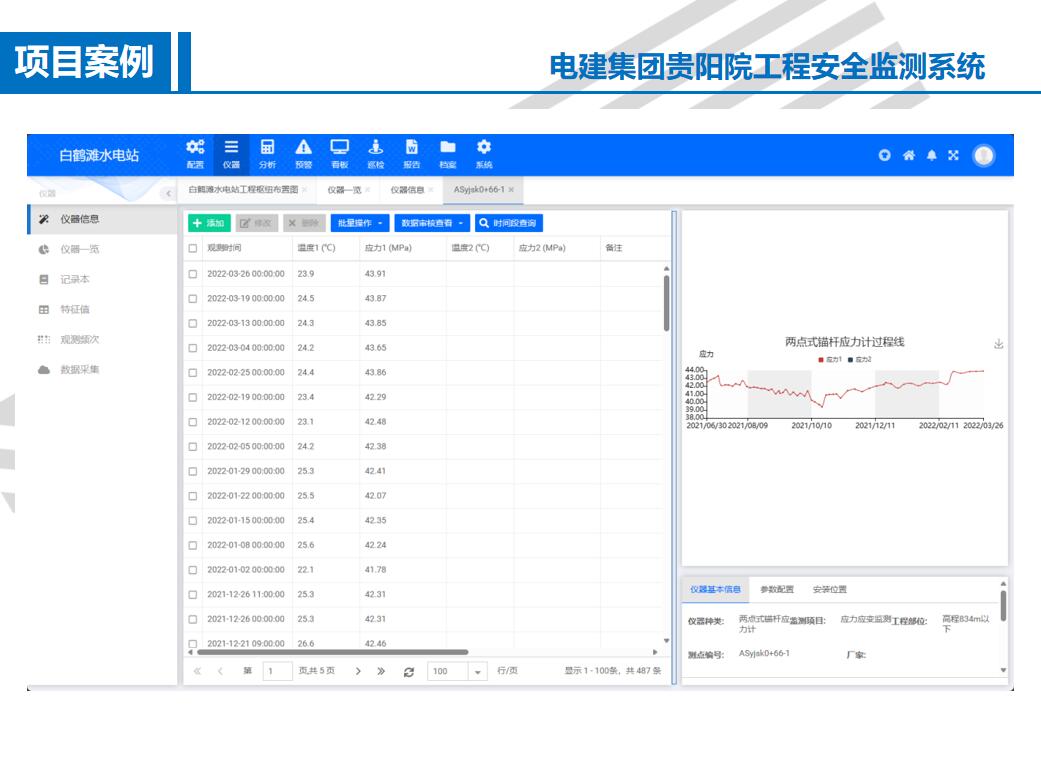Viewport: 1041px width, 777px height.
Task: Close the 白鹤滩水电站工程枢纽布置图 tab
Action: pos(305,190)
